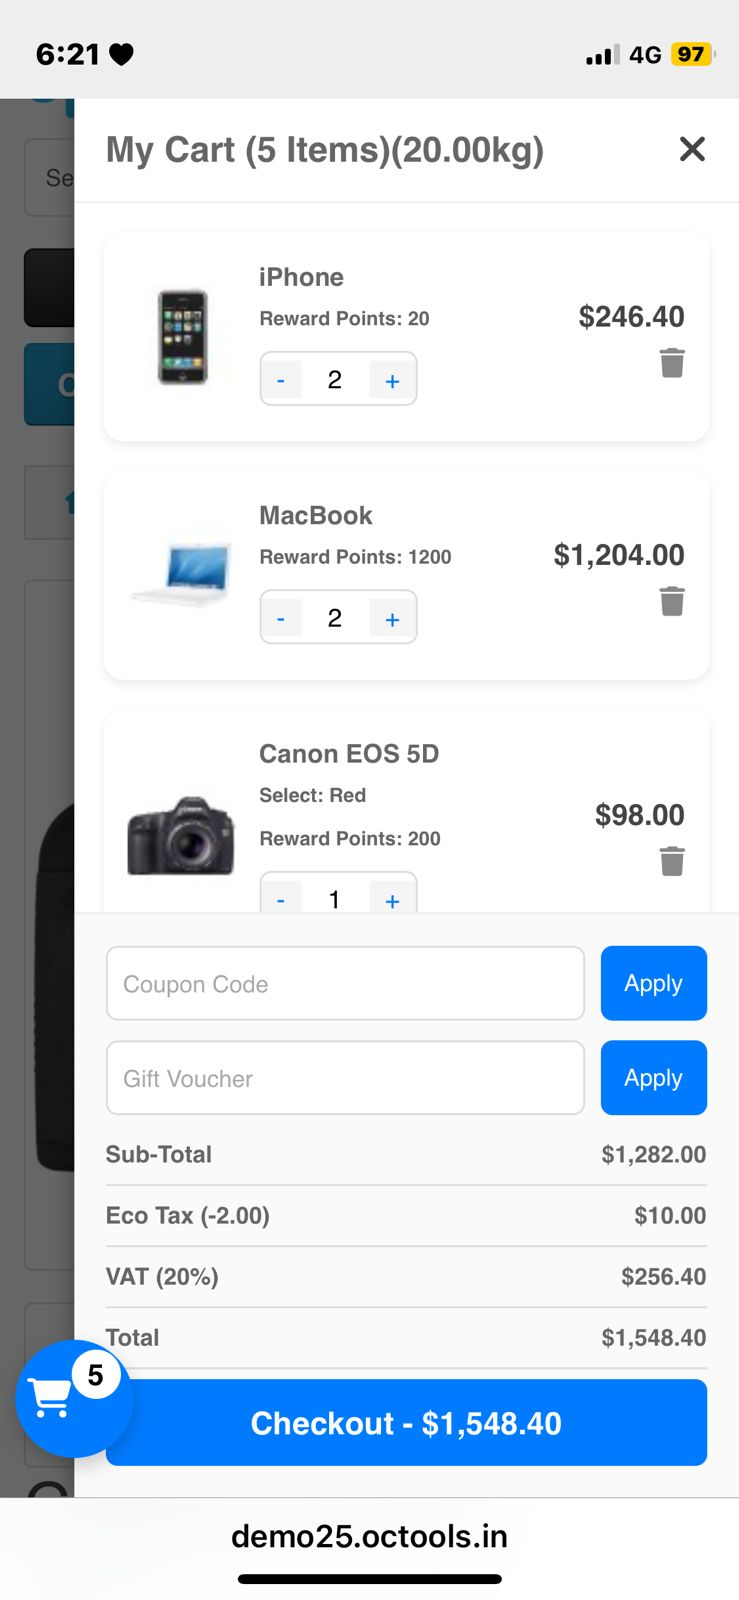Image resolution: width=739 pixels, height=1600 pixels.
Task: Apply the coupon code
Action: (x=653, y=984)
